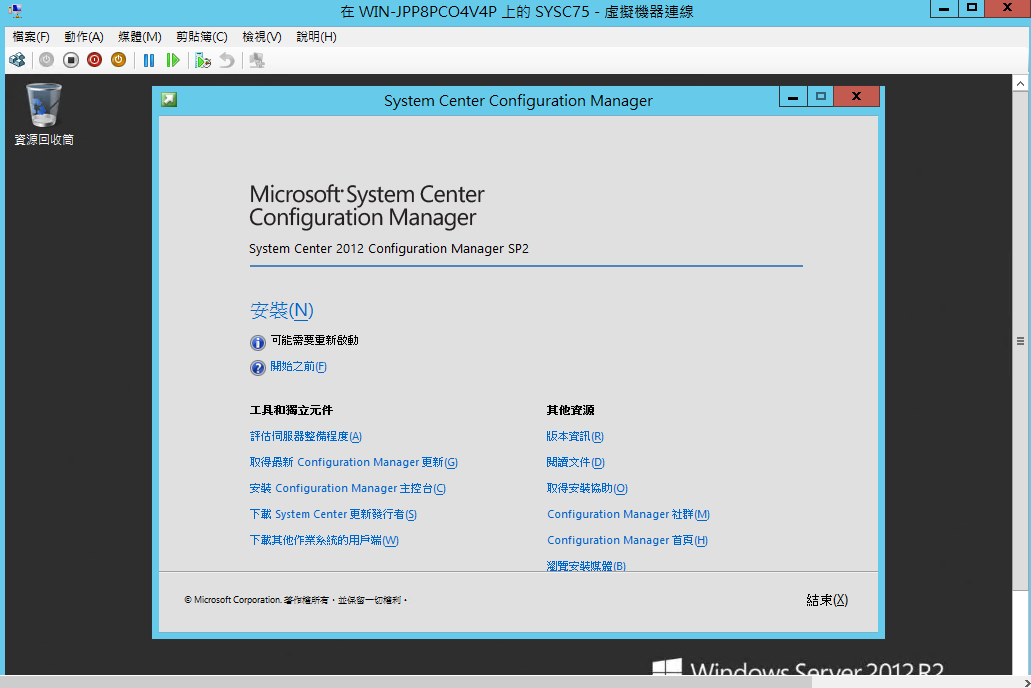Screen dimensions: 1031x688
Task: Click the Configuration Manager window title icon
Action: [x=169, y=99]
